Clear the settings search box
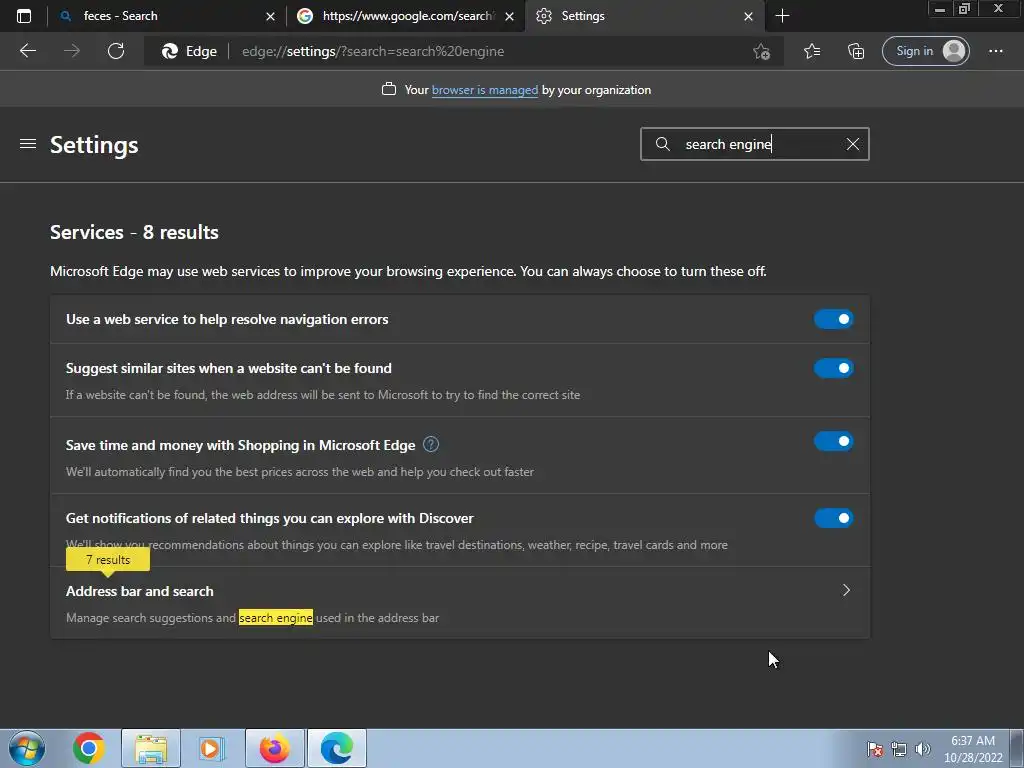1024x768 pixels. click(x=852, y=144)
